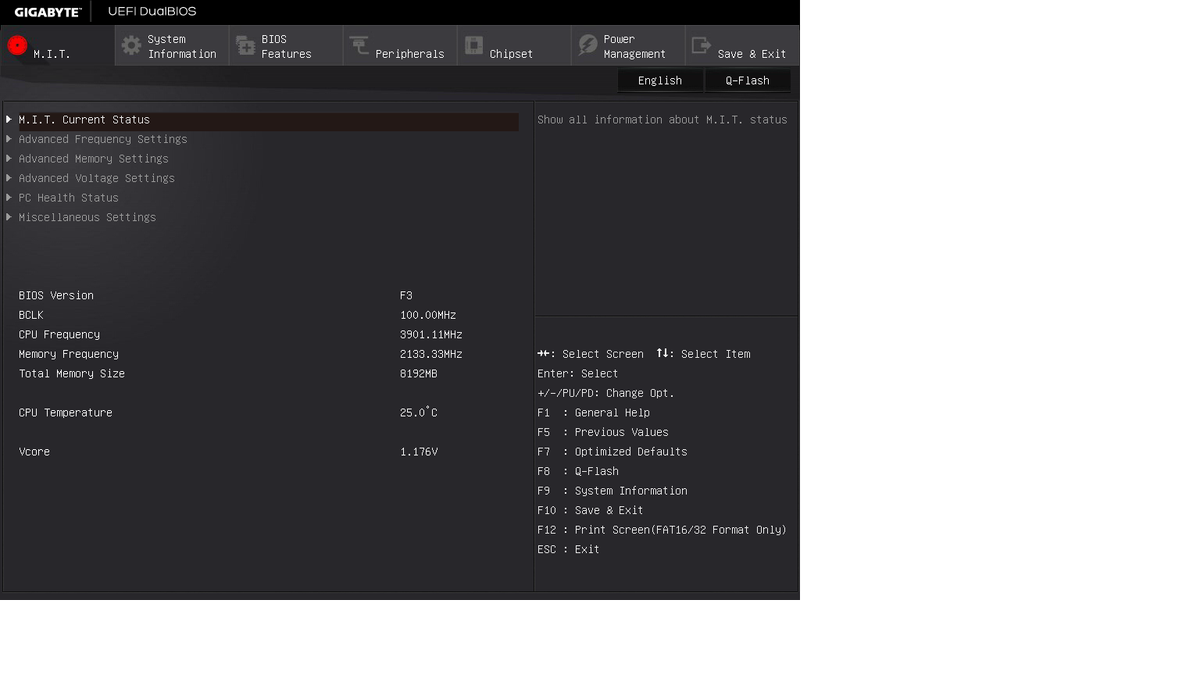Go to the Chipset tab

[x=514, y=46]
